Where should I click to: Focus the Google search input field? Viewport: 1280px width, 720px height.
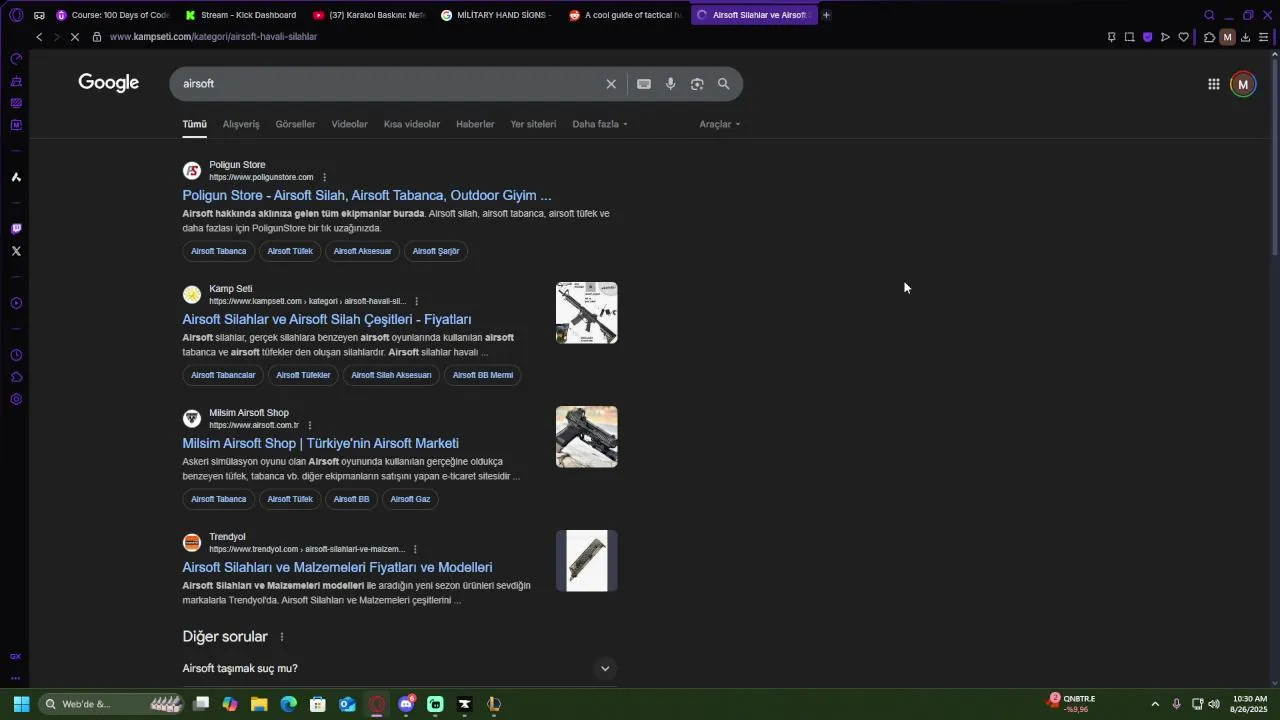(390, 84)
